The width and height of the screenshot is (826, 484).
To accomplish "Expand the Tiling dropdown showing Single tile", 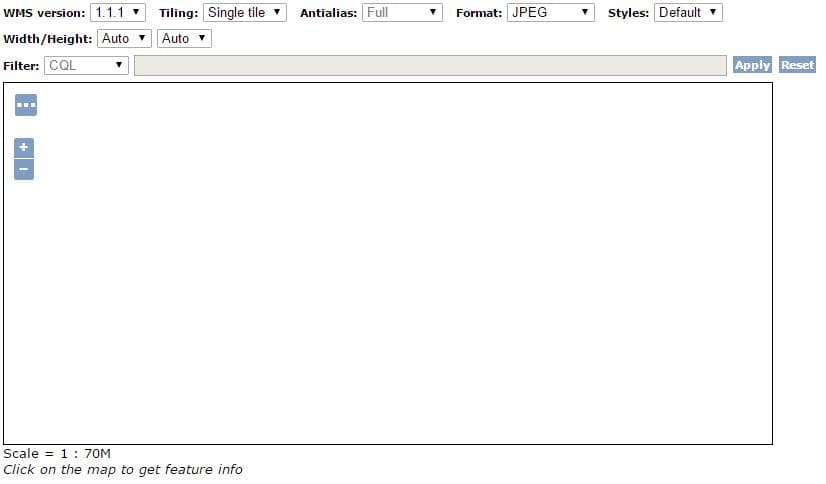I will click(x=244, y=13).
